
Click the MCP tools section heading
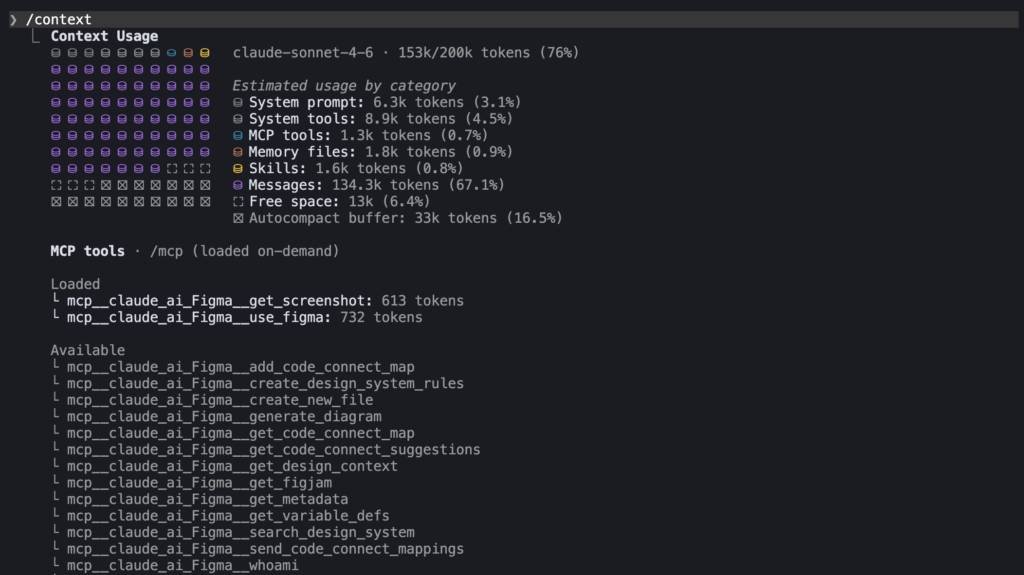(88, 251)
